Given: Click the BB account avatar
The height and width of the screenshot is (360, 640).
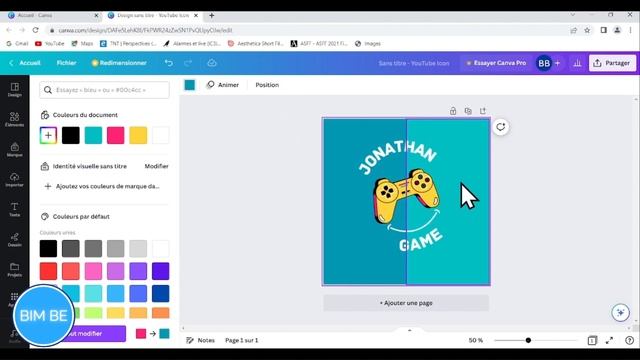Looking at the screenshot, I should point(544,63).
